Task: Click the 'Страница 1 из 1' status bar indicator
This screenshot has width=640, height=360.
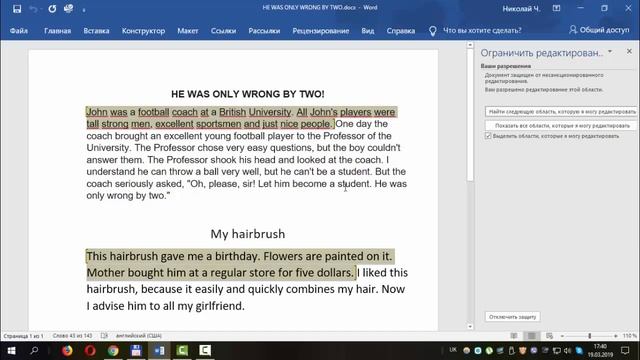Action: point(23,336)
